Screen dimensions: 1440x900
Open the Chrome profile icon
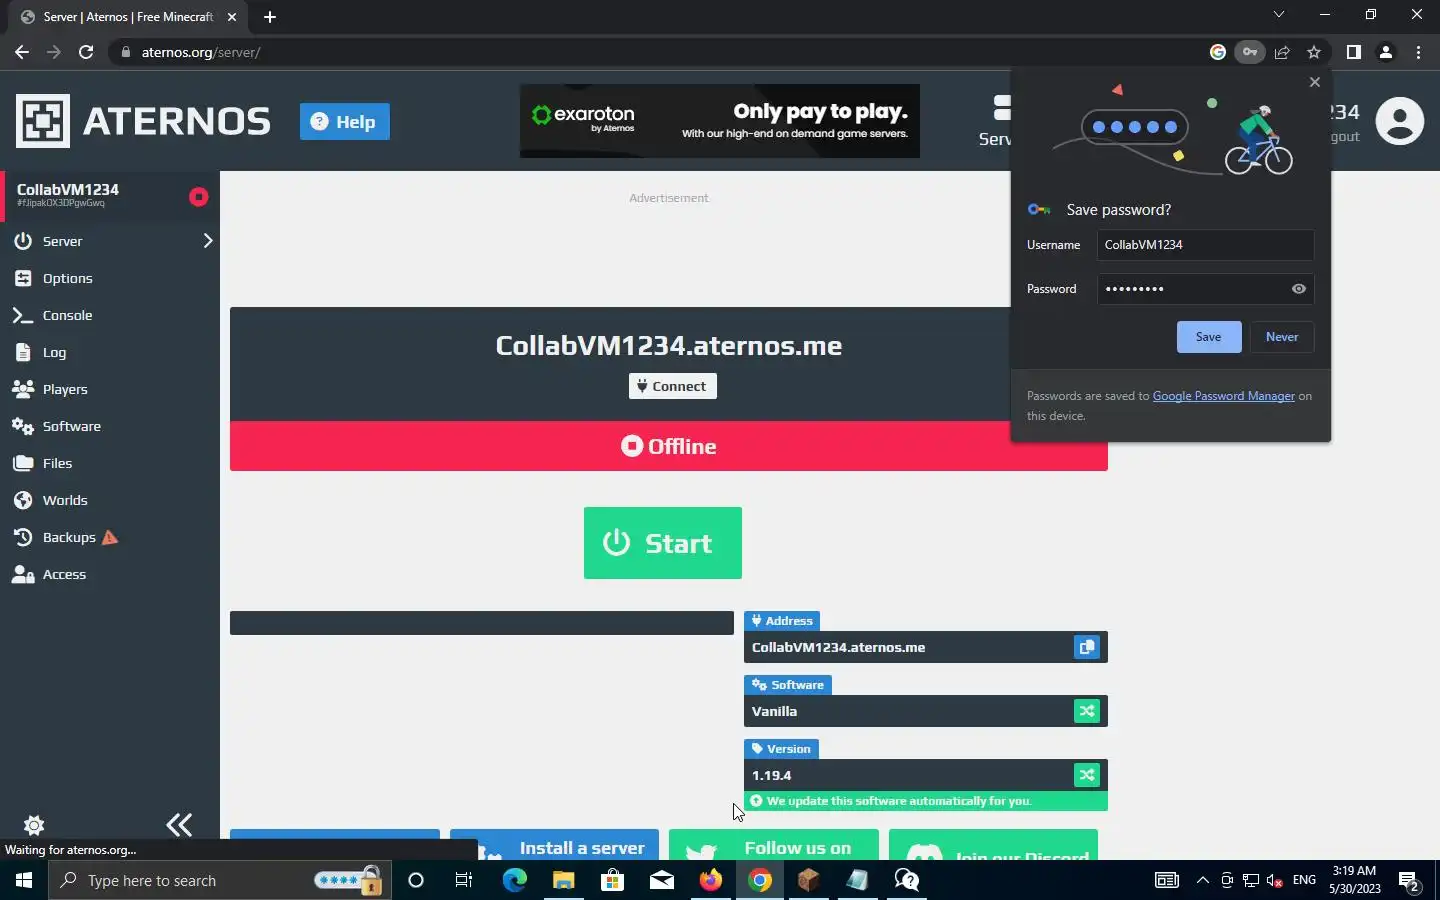point(1386,52)
